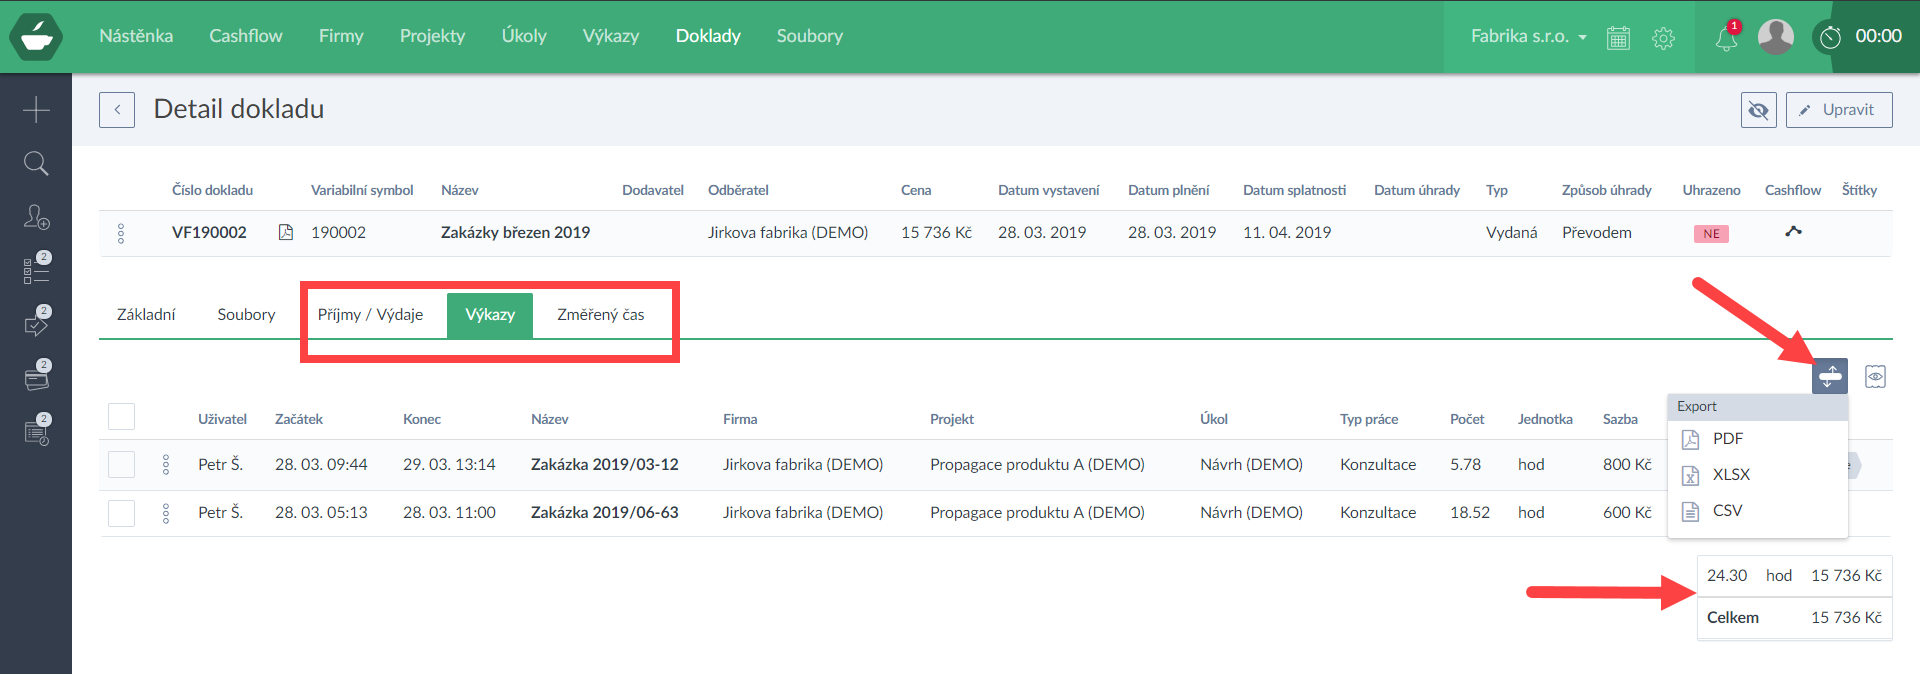
Task: Open three-dot menu for Zakázka 2019/03-12 row
Action: (x=166, y=465)
